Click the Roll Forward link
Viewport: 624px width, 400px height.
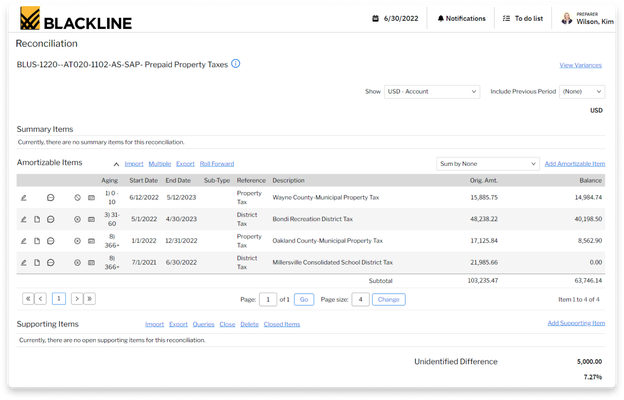(216, 163)
